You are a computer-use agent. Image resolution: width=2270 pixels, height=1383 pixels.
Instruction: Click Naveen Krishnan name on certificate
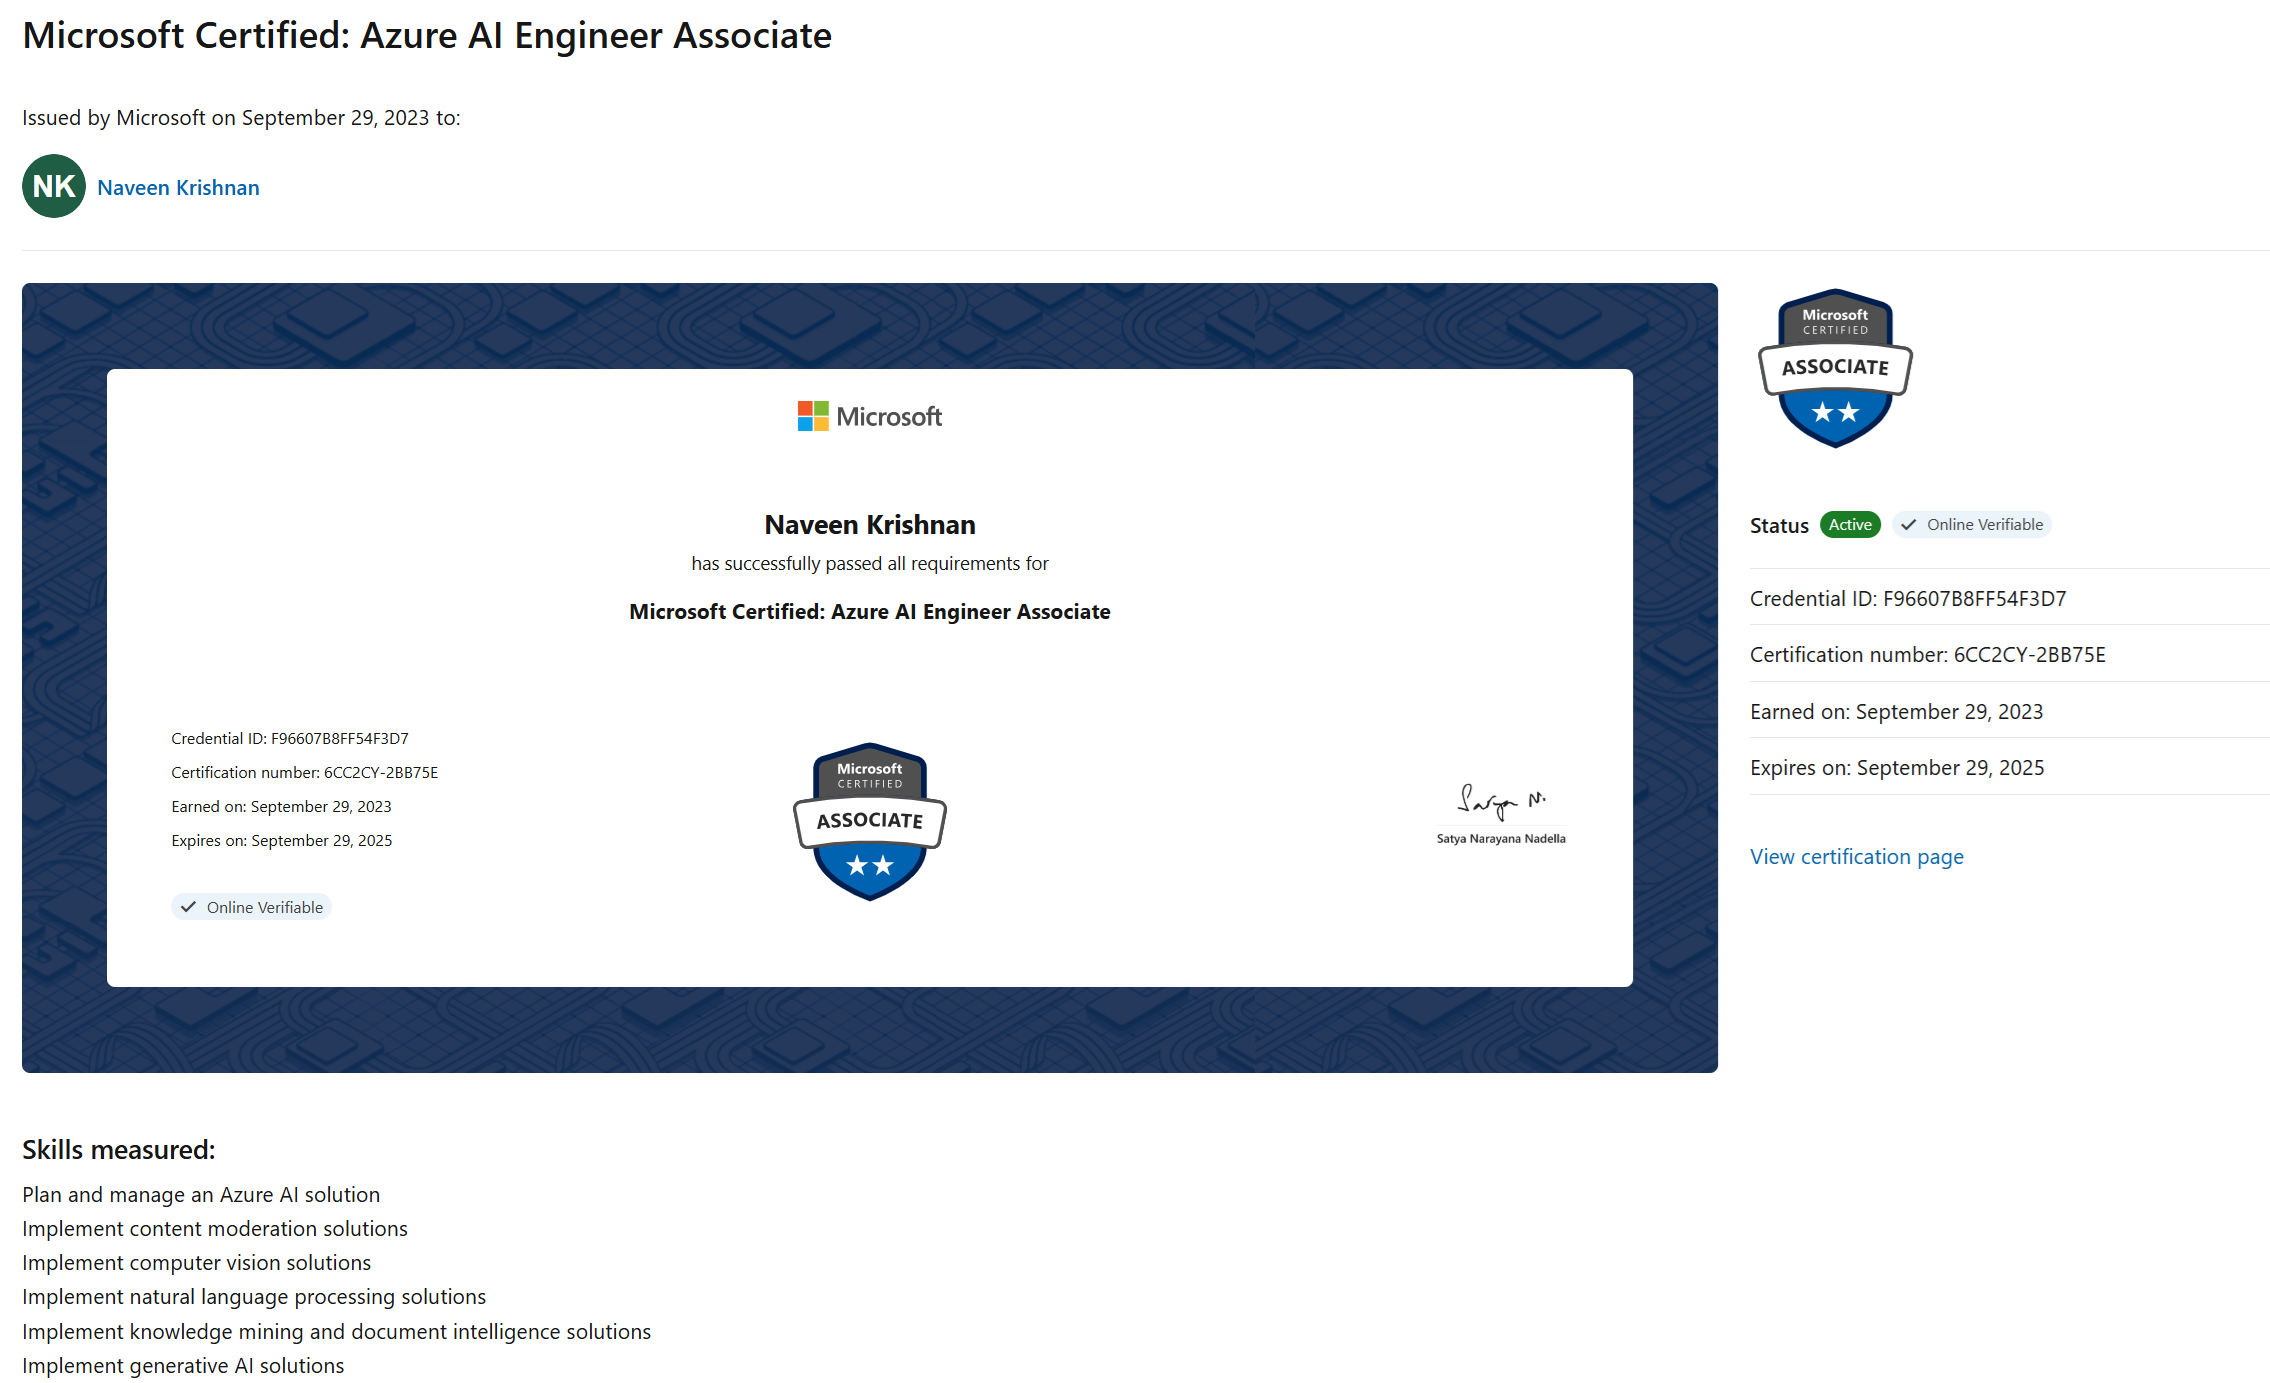(870, 525)
